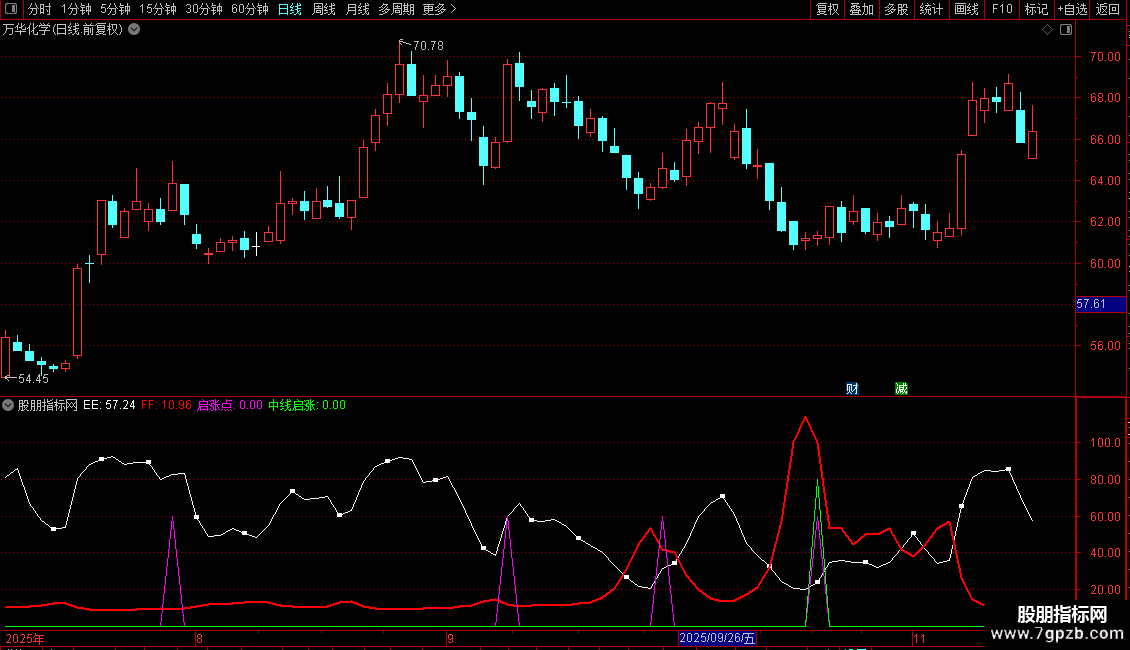The width and height of the screenshot is (1130, 650).
Task: Open dropdown next to 万华化学 title
Action: pos(134,30)
